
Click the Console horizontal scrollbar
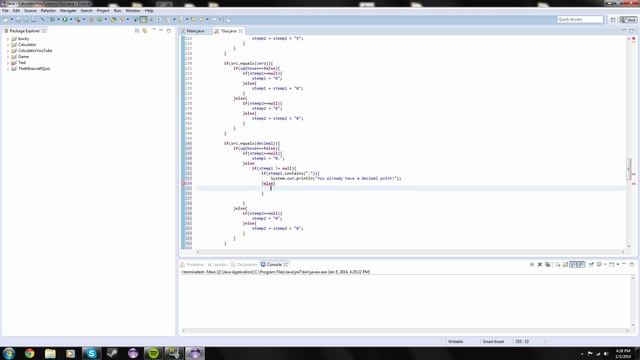[x=405, y=331]
